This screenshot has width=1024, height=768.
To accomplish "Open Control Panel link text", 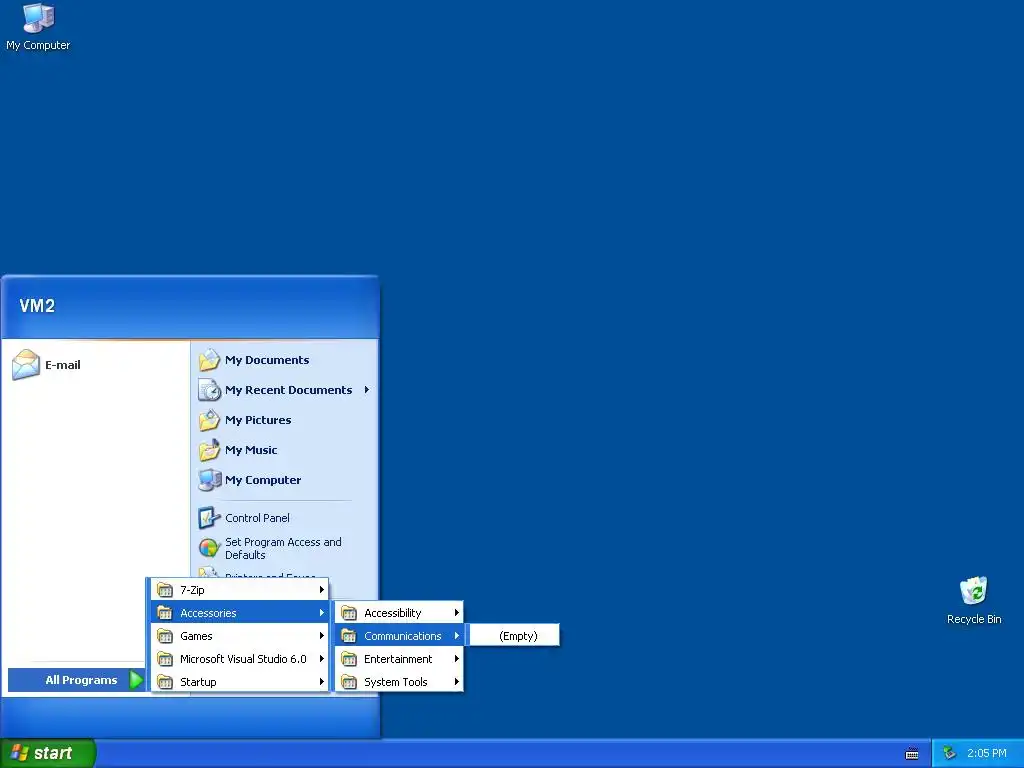I will coord(257,518).
